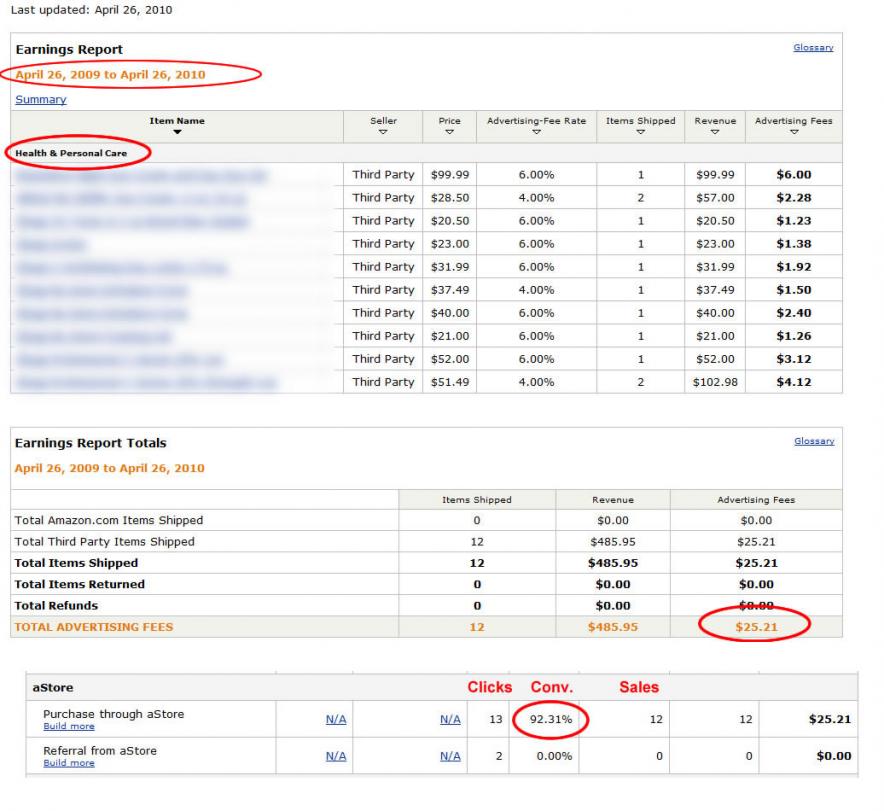Click Advertising-Fee Rate sort arrow
The image size is (884, 811).
(x=536, y=132)
